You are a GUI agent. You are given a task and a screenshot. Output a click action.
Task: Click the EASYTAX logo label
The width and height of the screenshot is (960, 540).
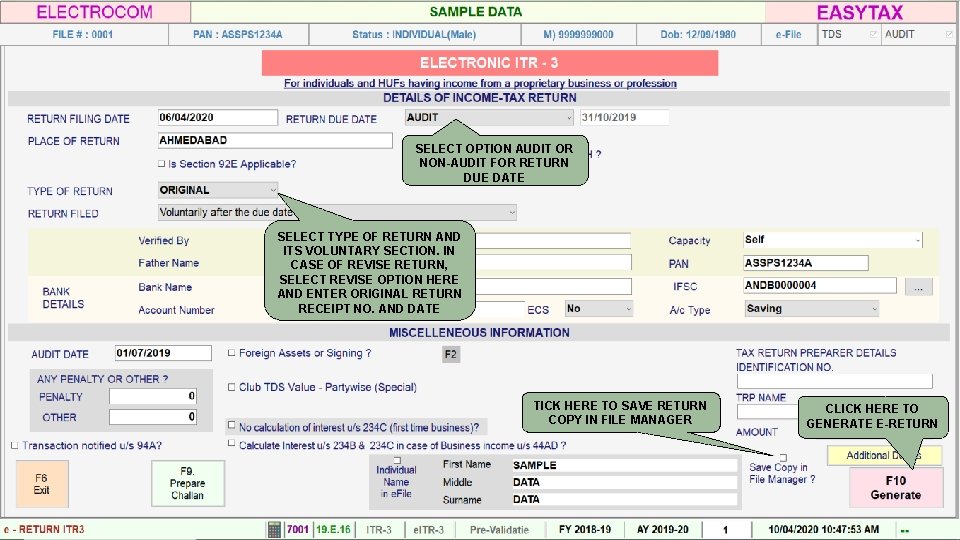(860, 12)
